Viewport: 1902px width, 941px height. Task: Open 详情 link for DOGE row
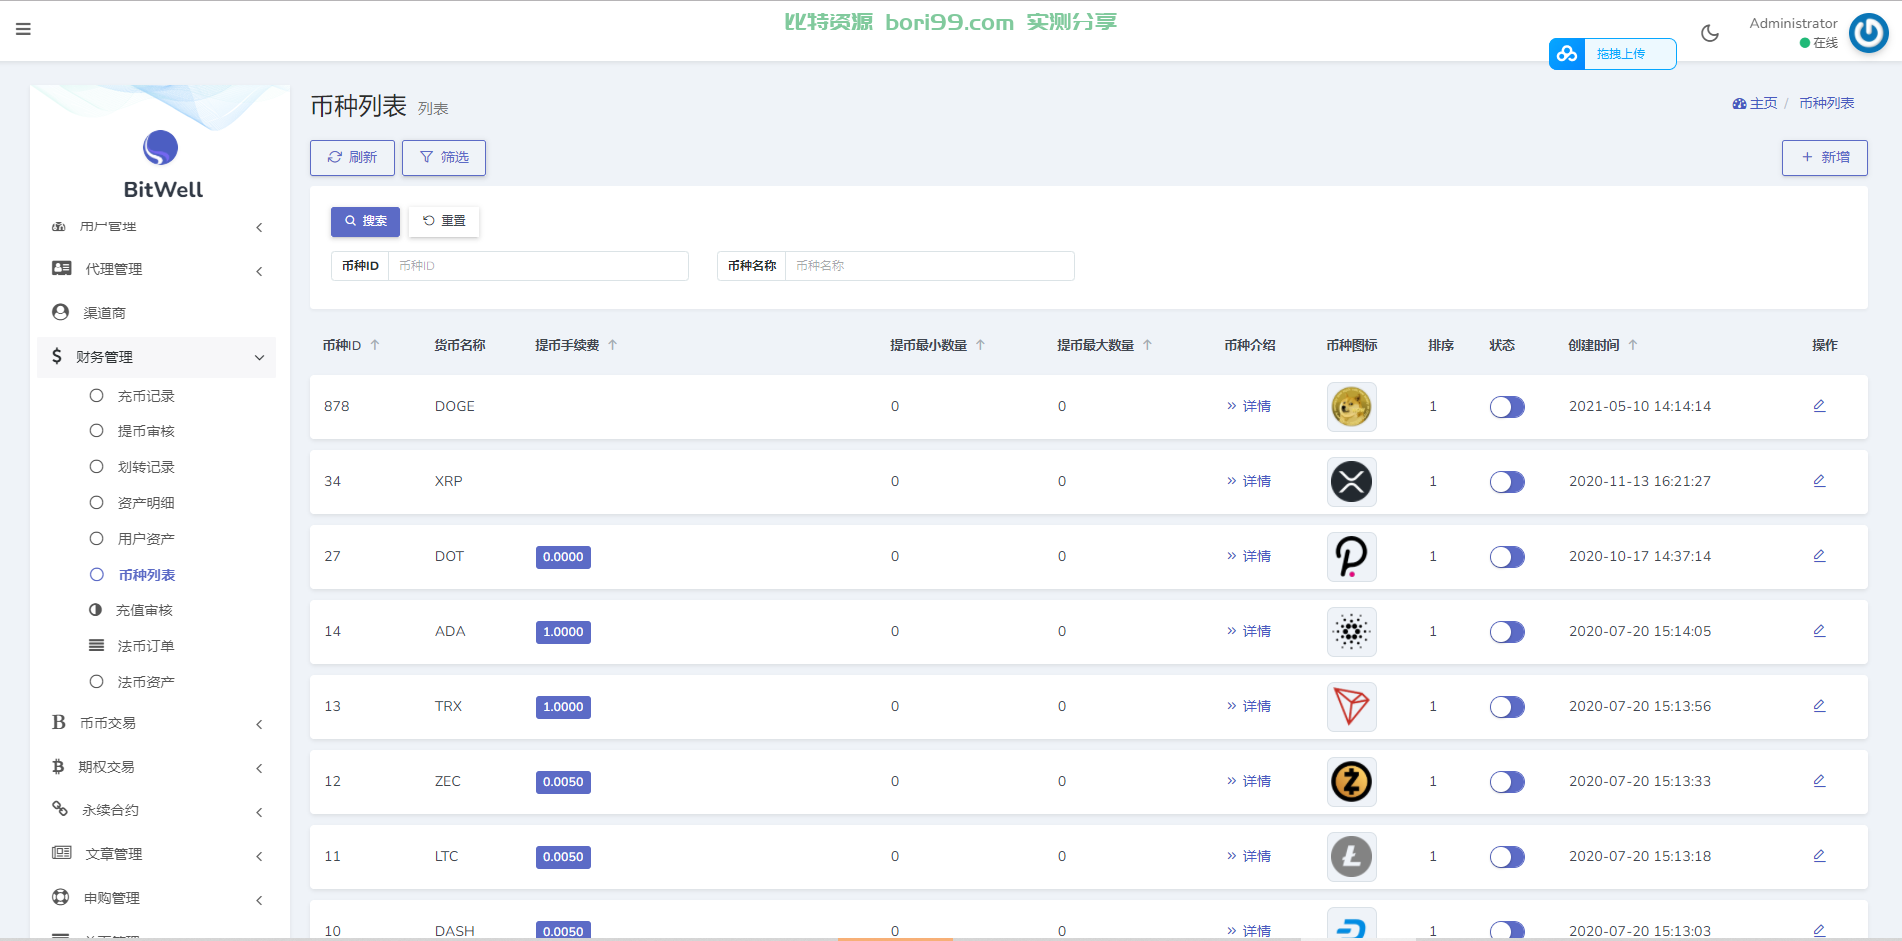[x=1249, y=406]
